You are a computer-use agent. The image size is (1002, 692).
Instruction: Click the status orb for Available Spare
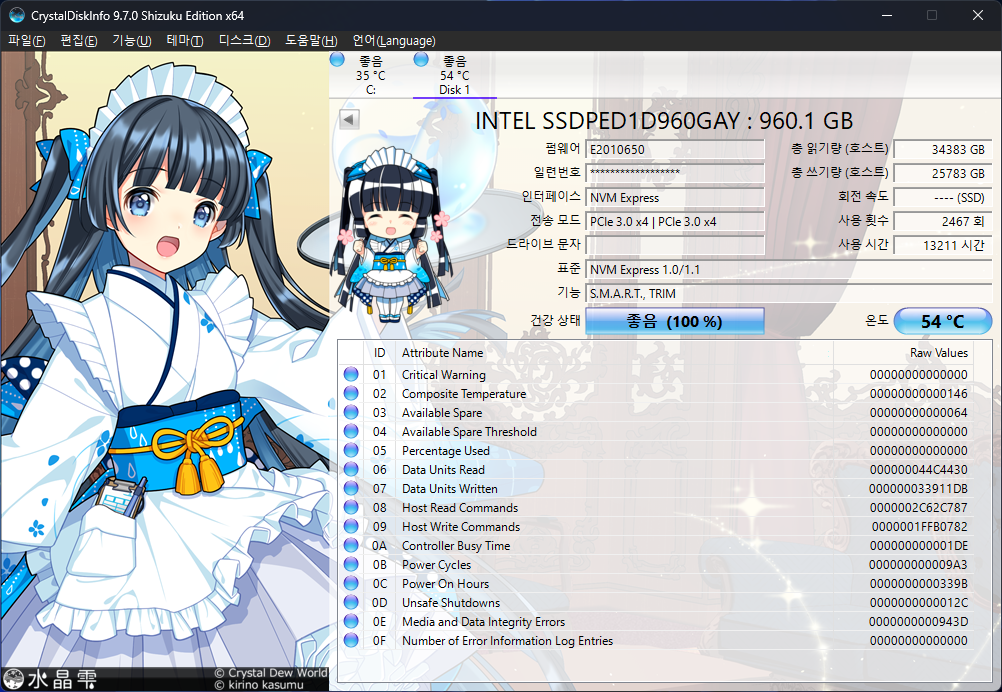pyautogui.click(x=351, y=412)
